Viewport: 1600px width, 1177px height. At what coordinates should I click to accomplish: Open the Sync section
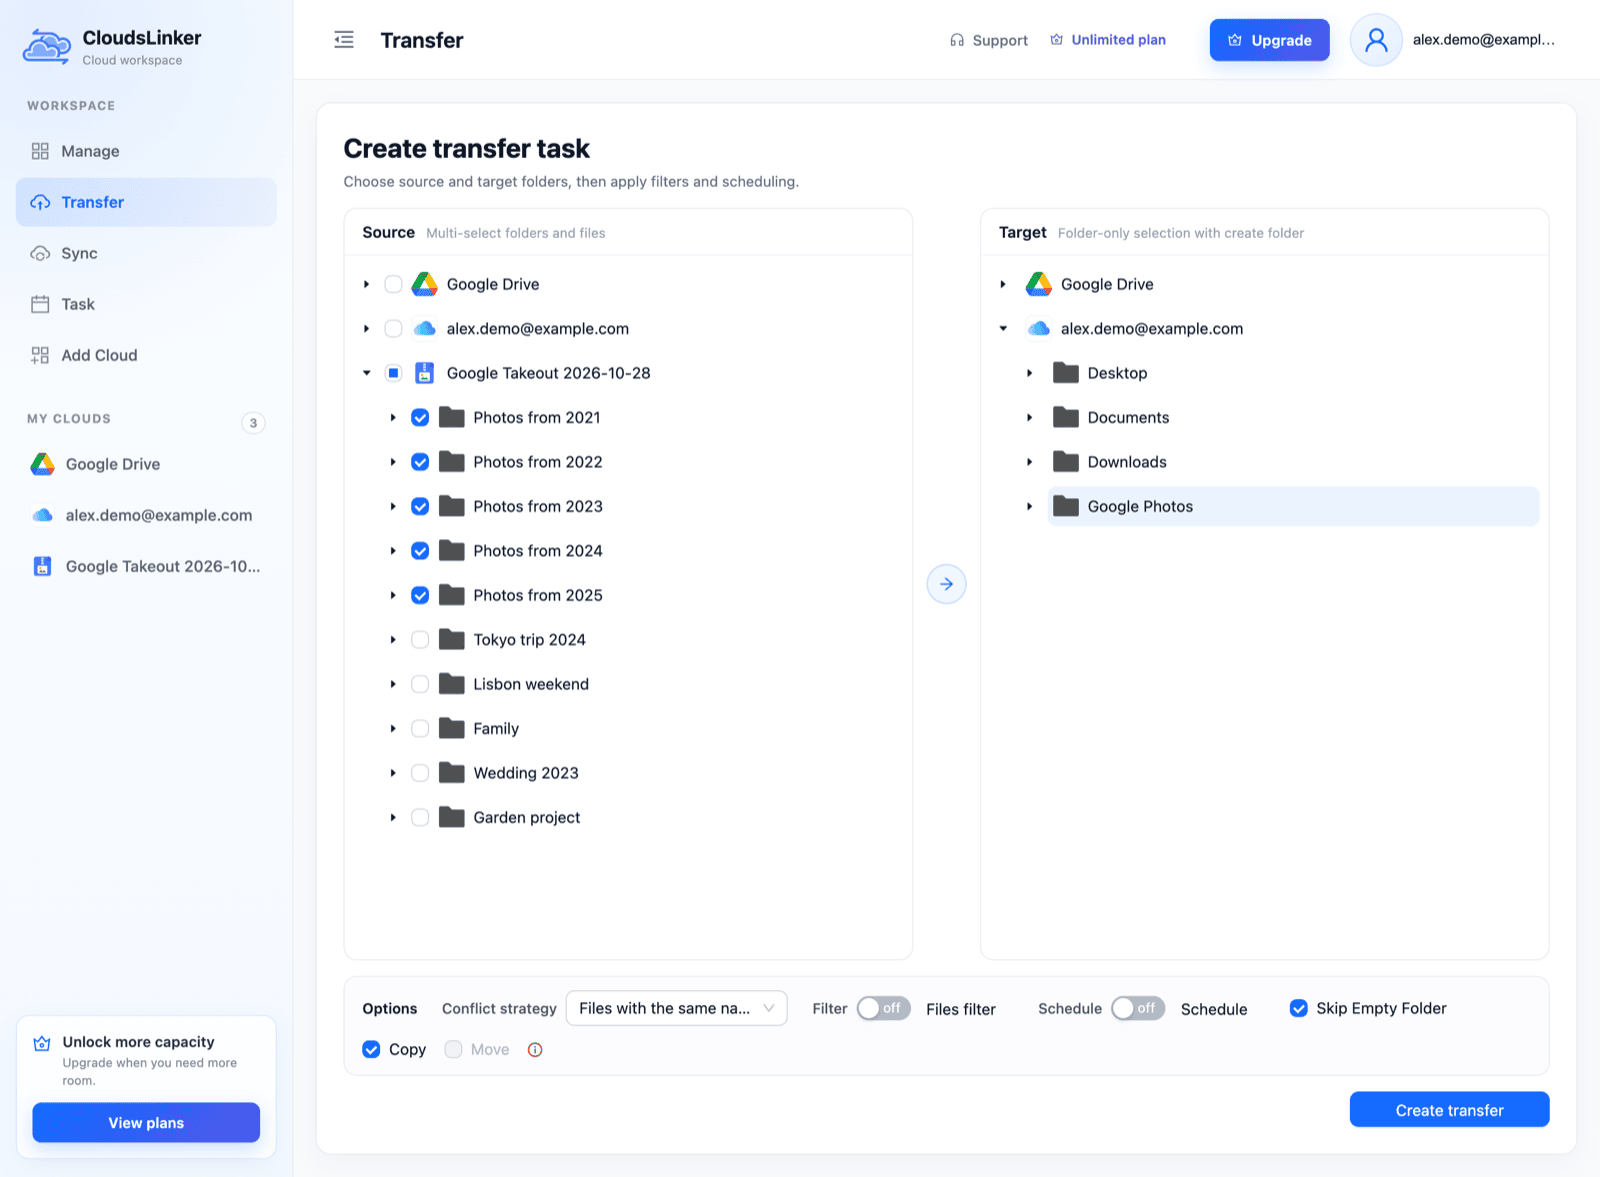[x=146, y=253]
